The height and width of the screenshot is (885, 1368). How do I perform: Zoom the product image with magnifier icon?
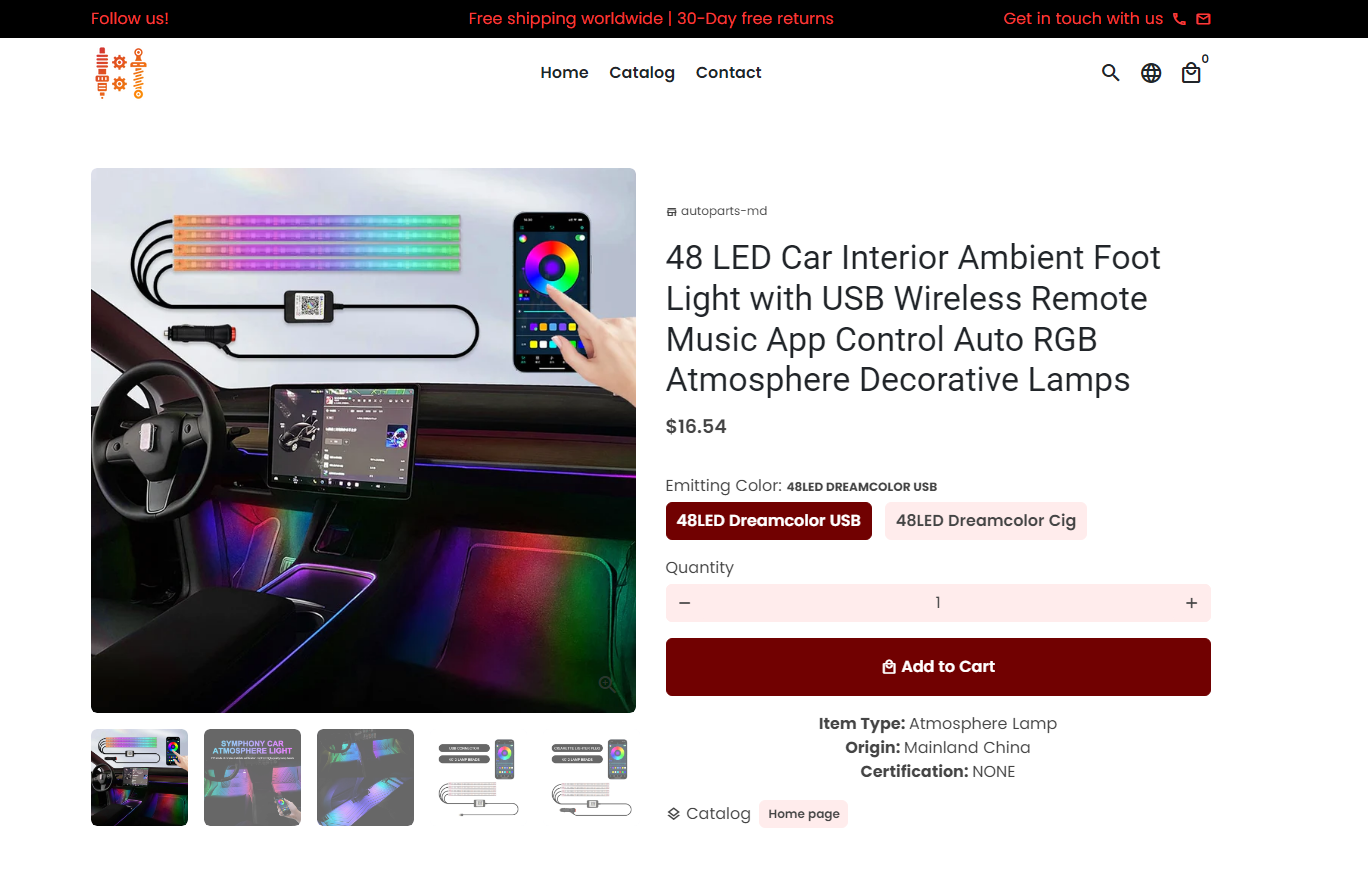click(x=607, y=684)
